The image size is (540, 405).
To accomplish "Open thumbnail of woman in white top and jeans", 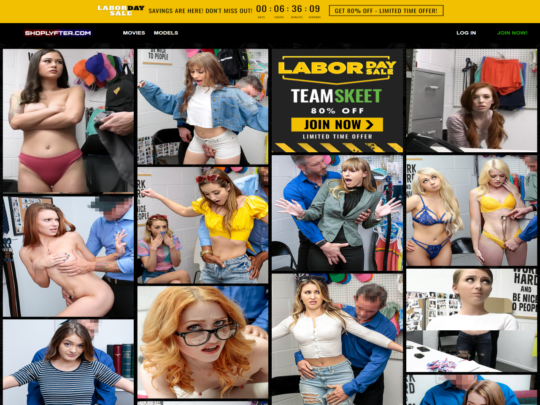I will click(x=337, y=339).
